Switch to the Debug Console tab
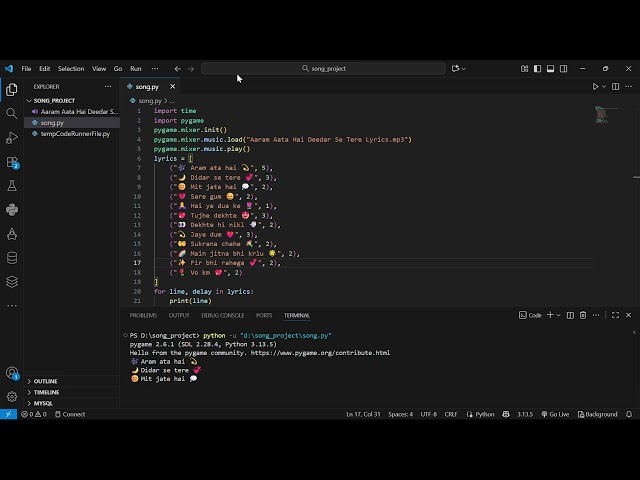This screenshot has height=480, width=640. pos(223,316)
